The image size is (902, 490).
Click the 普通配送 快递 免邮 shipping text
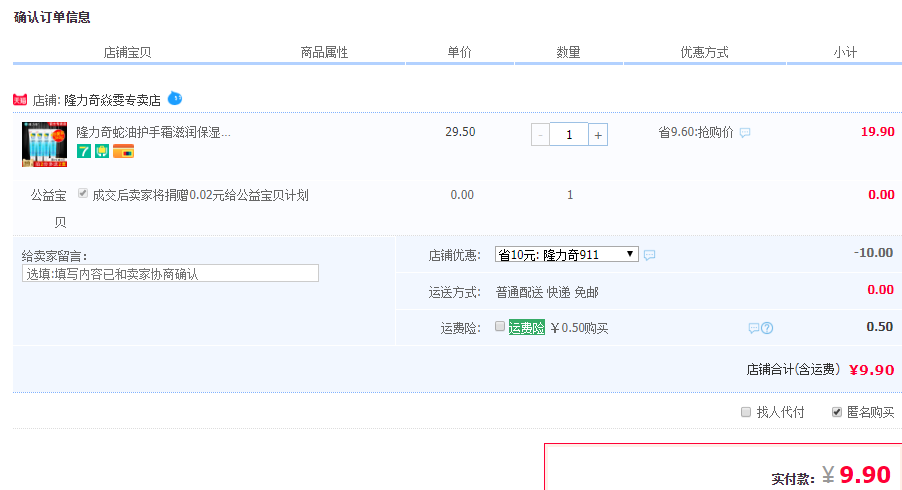[547, 292]
